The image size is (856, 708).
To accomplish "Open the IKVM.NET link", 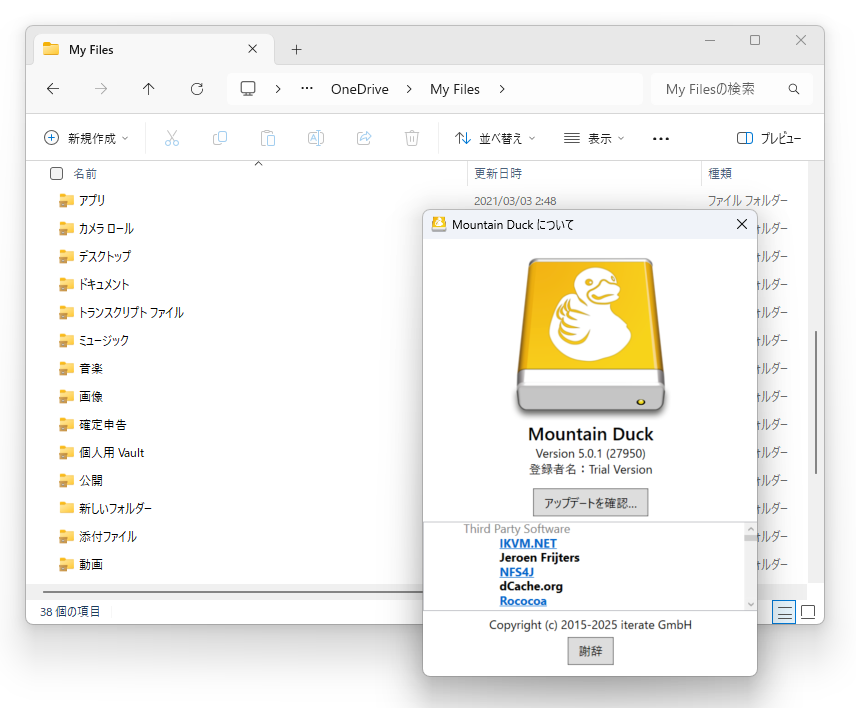I will [x=527, y=543].
